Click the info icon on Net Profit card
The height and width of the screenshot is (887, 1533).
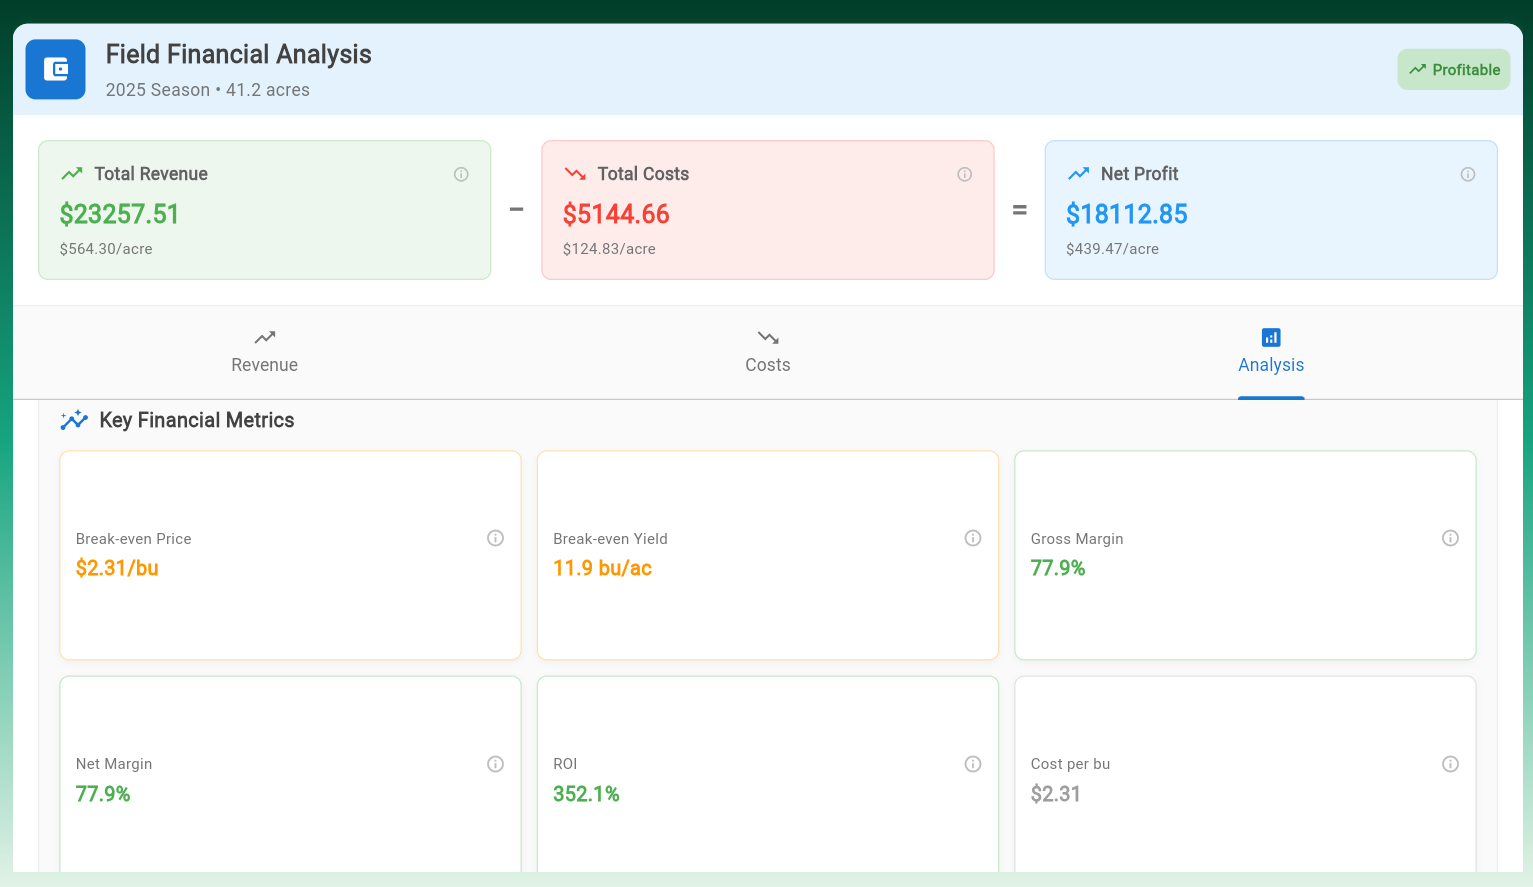[x=1467, y=174]
